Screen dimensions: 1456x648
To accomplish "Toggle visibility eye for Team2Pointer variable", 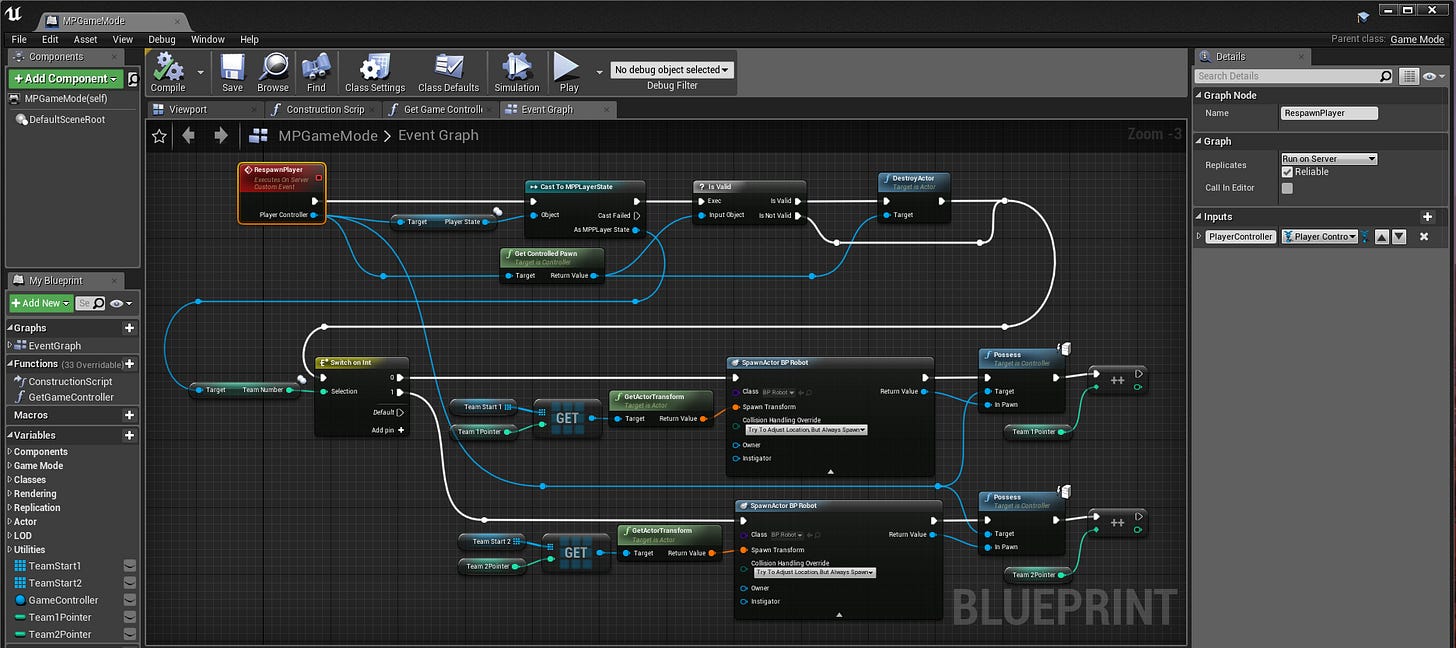I will (x=129, y=634).
